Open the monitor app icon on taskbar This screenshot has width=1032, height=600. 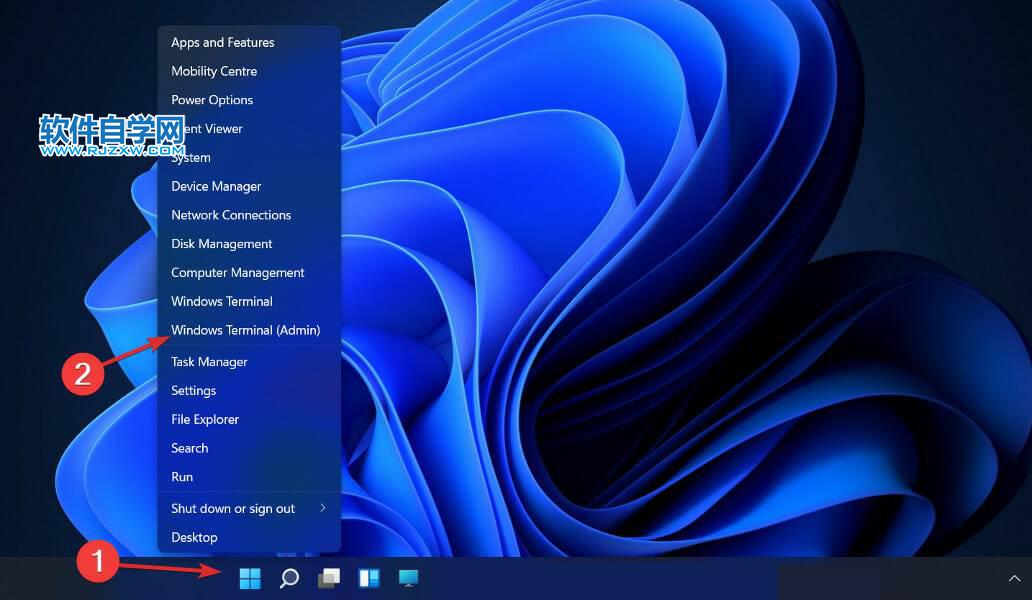coord(408,578)
